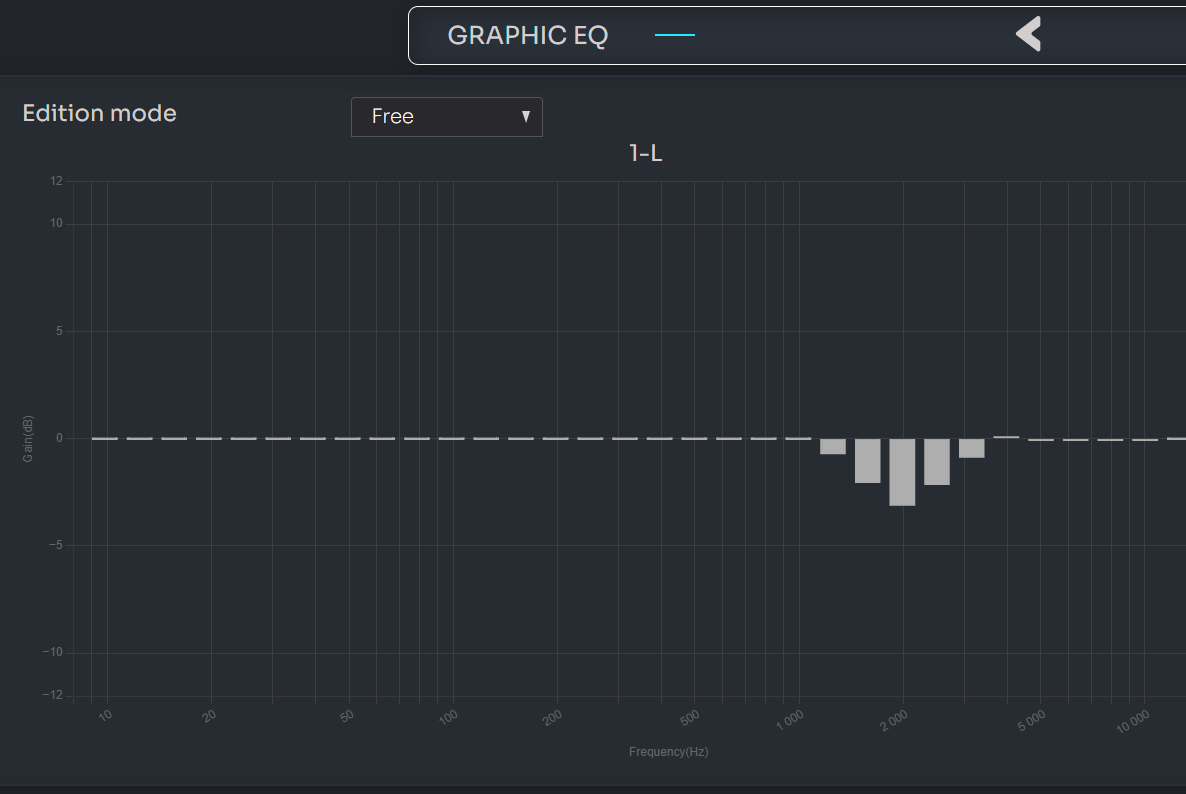Select the 1600 Hz EQ bar

pyautogui.click(x=867, y=460)
